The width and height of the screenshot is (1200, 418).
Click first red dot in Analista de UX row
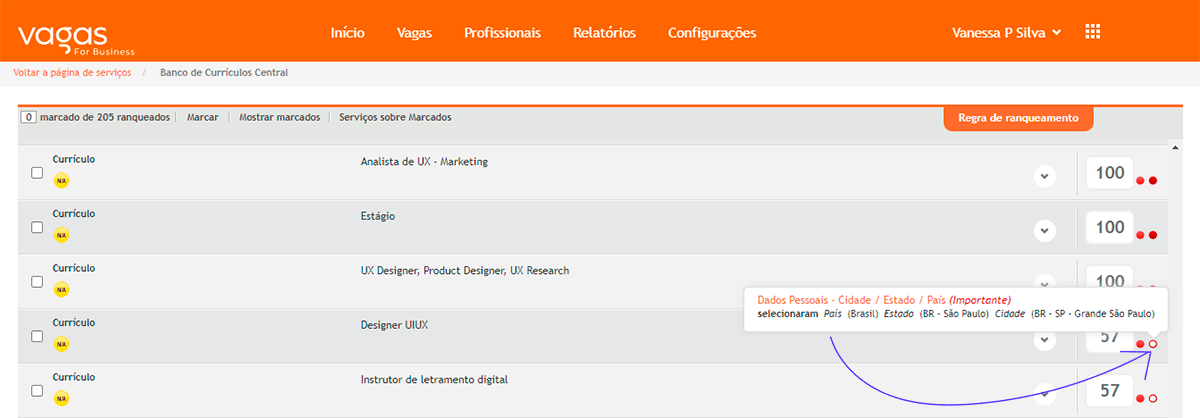[1140, 181]
